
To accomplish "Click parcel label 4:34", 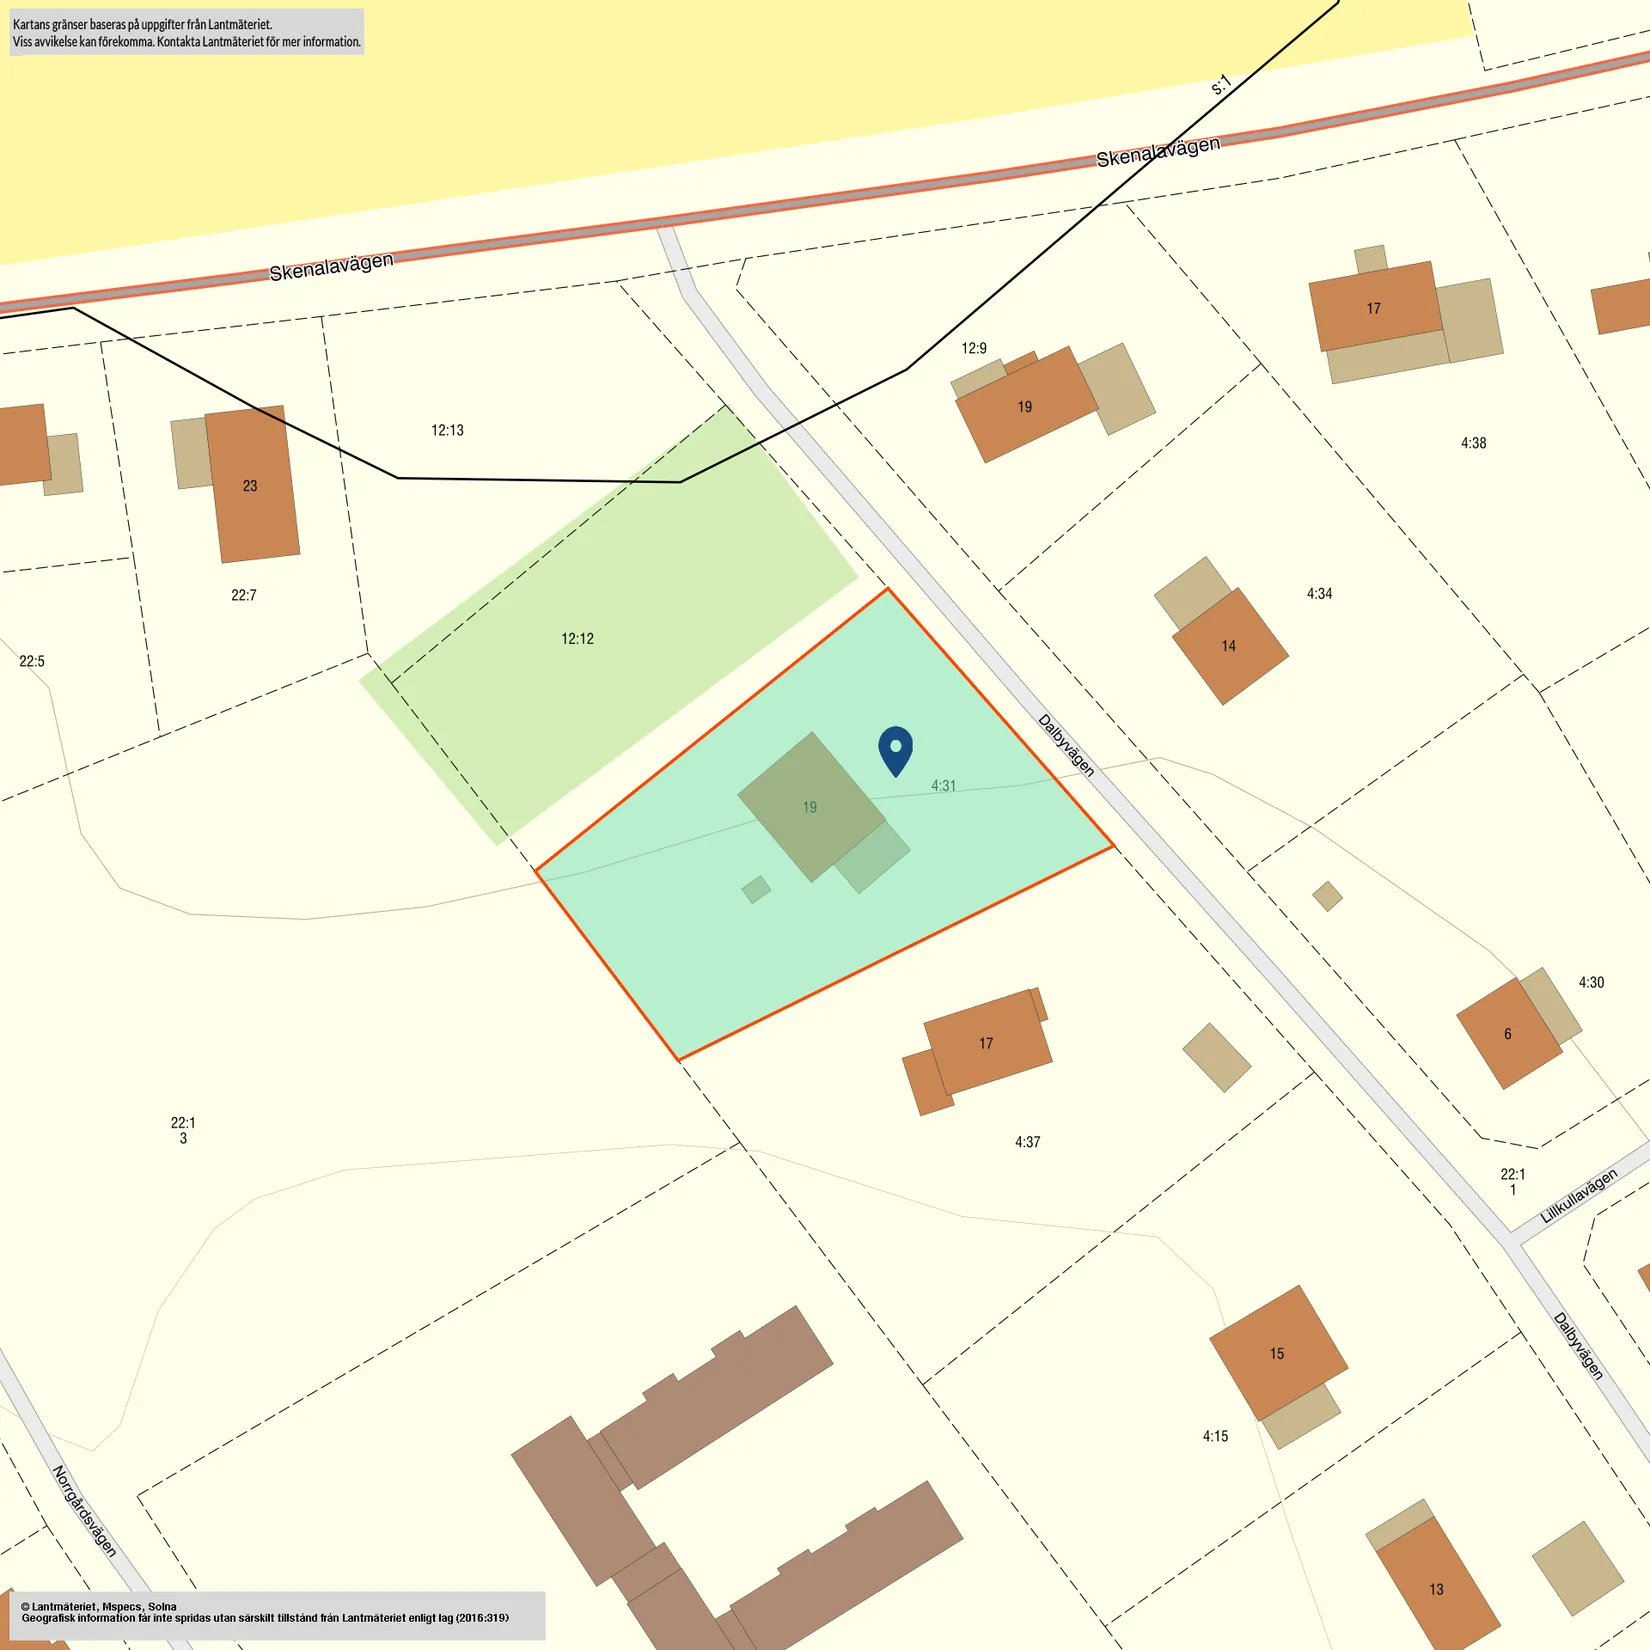I will 1319,594.
